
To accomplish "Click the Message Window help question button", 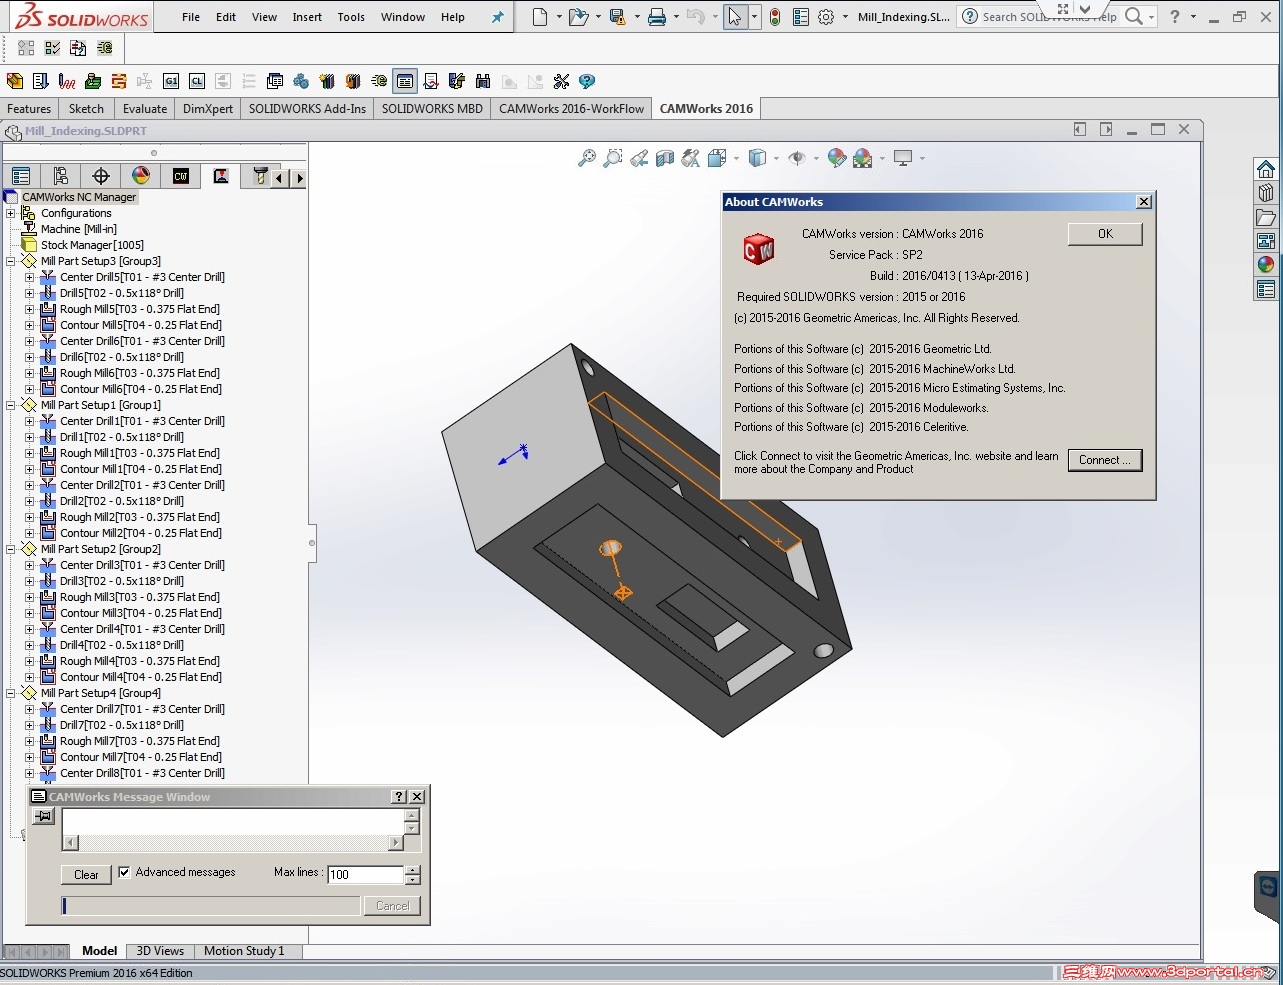I will coord(399,797).
